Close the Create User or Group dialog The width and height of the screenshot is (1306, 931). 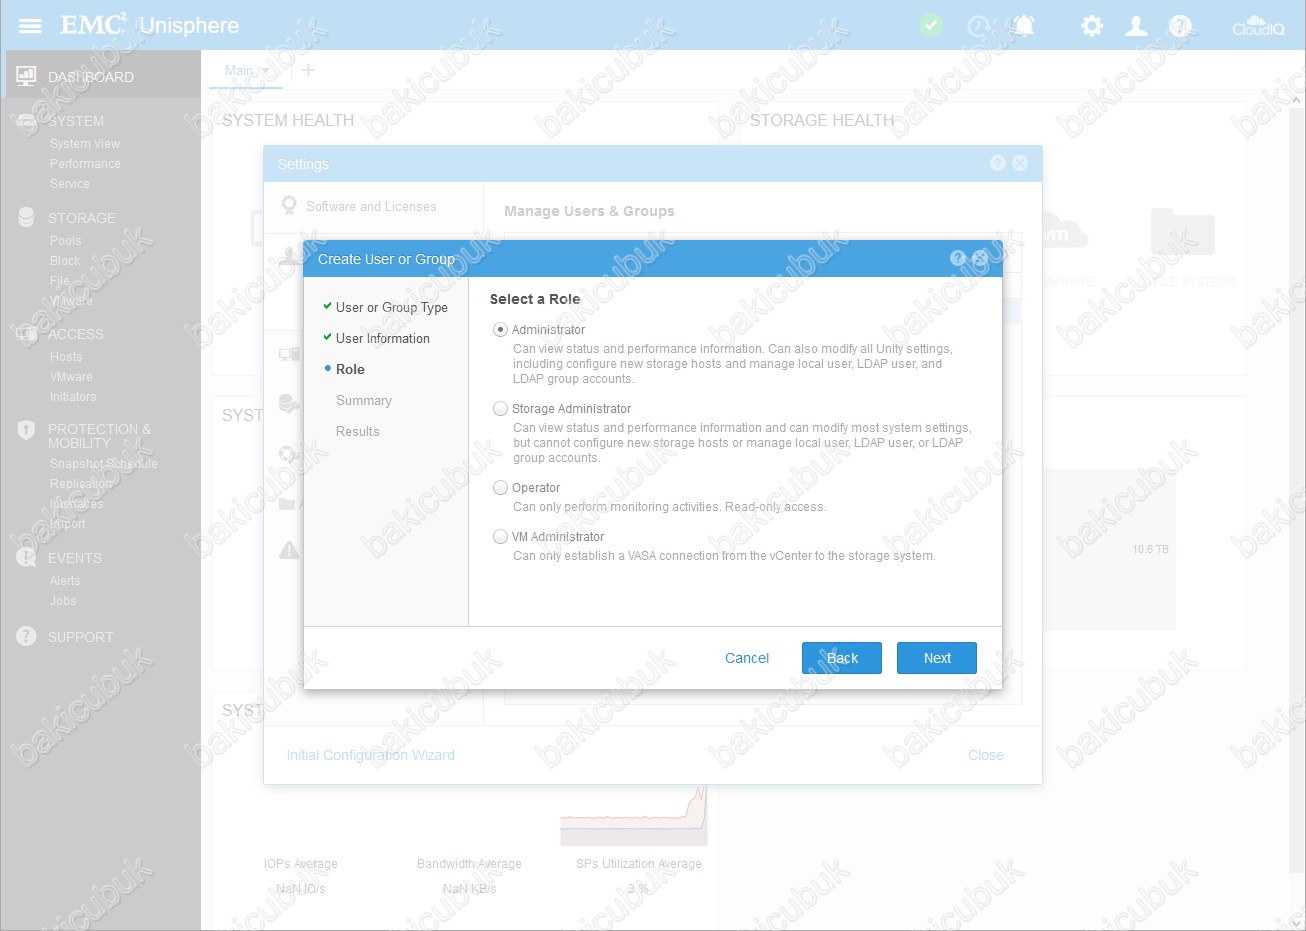click(x=980, y=258)
